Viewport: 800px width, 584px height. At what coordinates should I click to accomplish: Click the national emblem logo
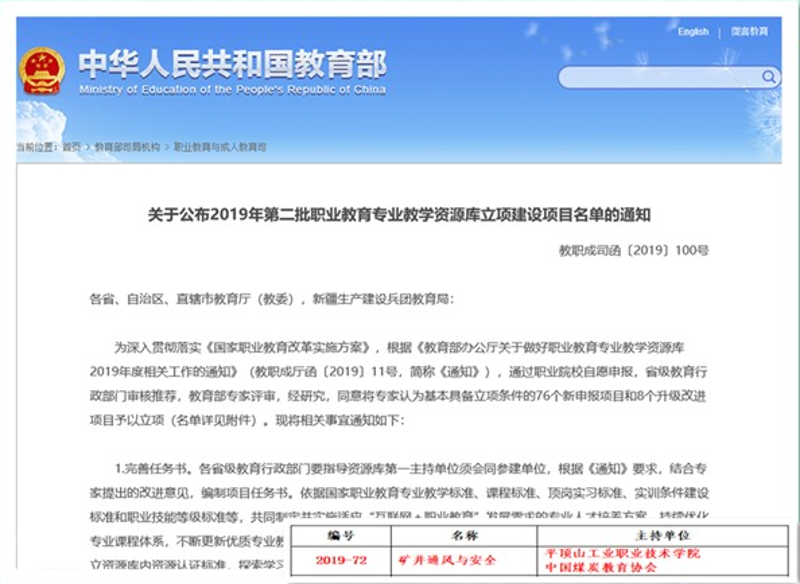[x=42, y=71]
